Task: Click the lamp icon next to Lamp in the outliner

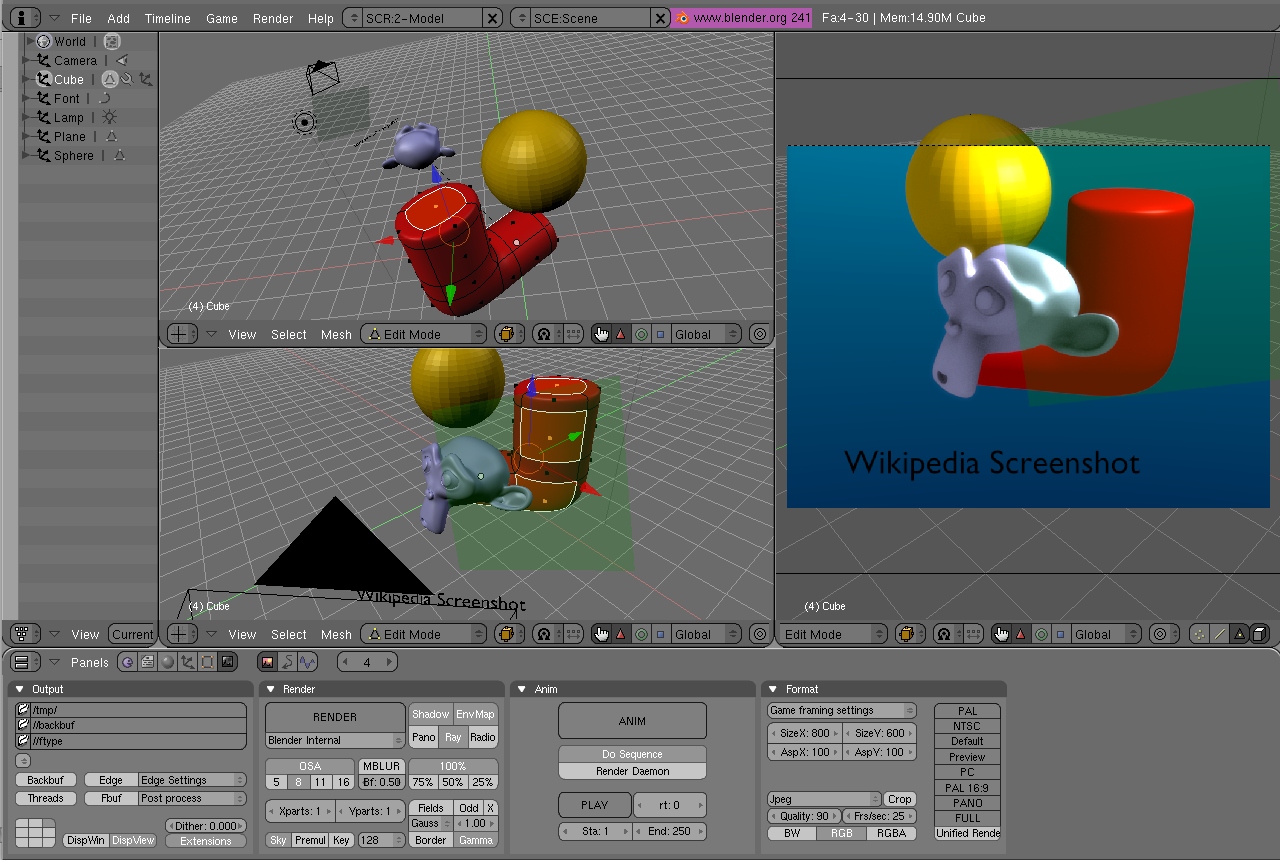Action: (109, 117)
